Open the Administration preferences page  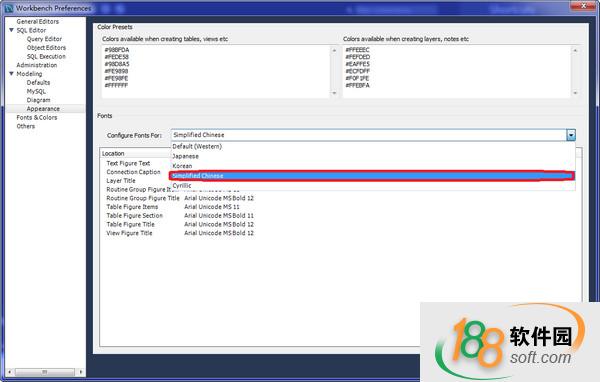[x=37, y=65]
